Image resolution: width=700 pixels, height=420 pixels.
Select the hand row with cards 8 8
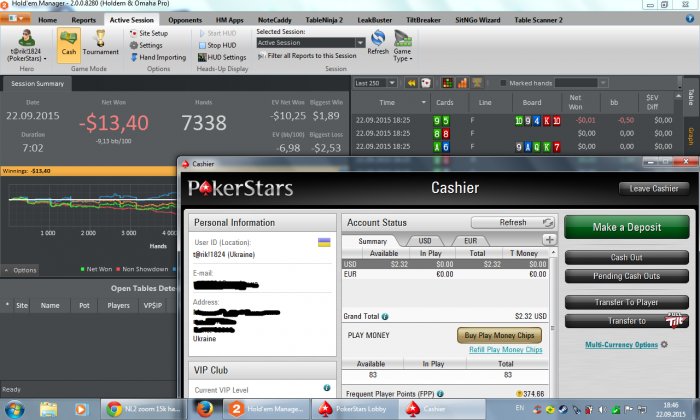[518, 133]
